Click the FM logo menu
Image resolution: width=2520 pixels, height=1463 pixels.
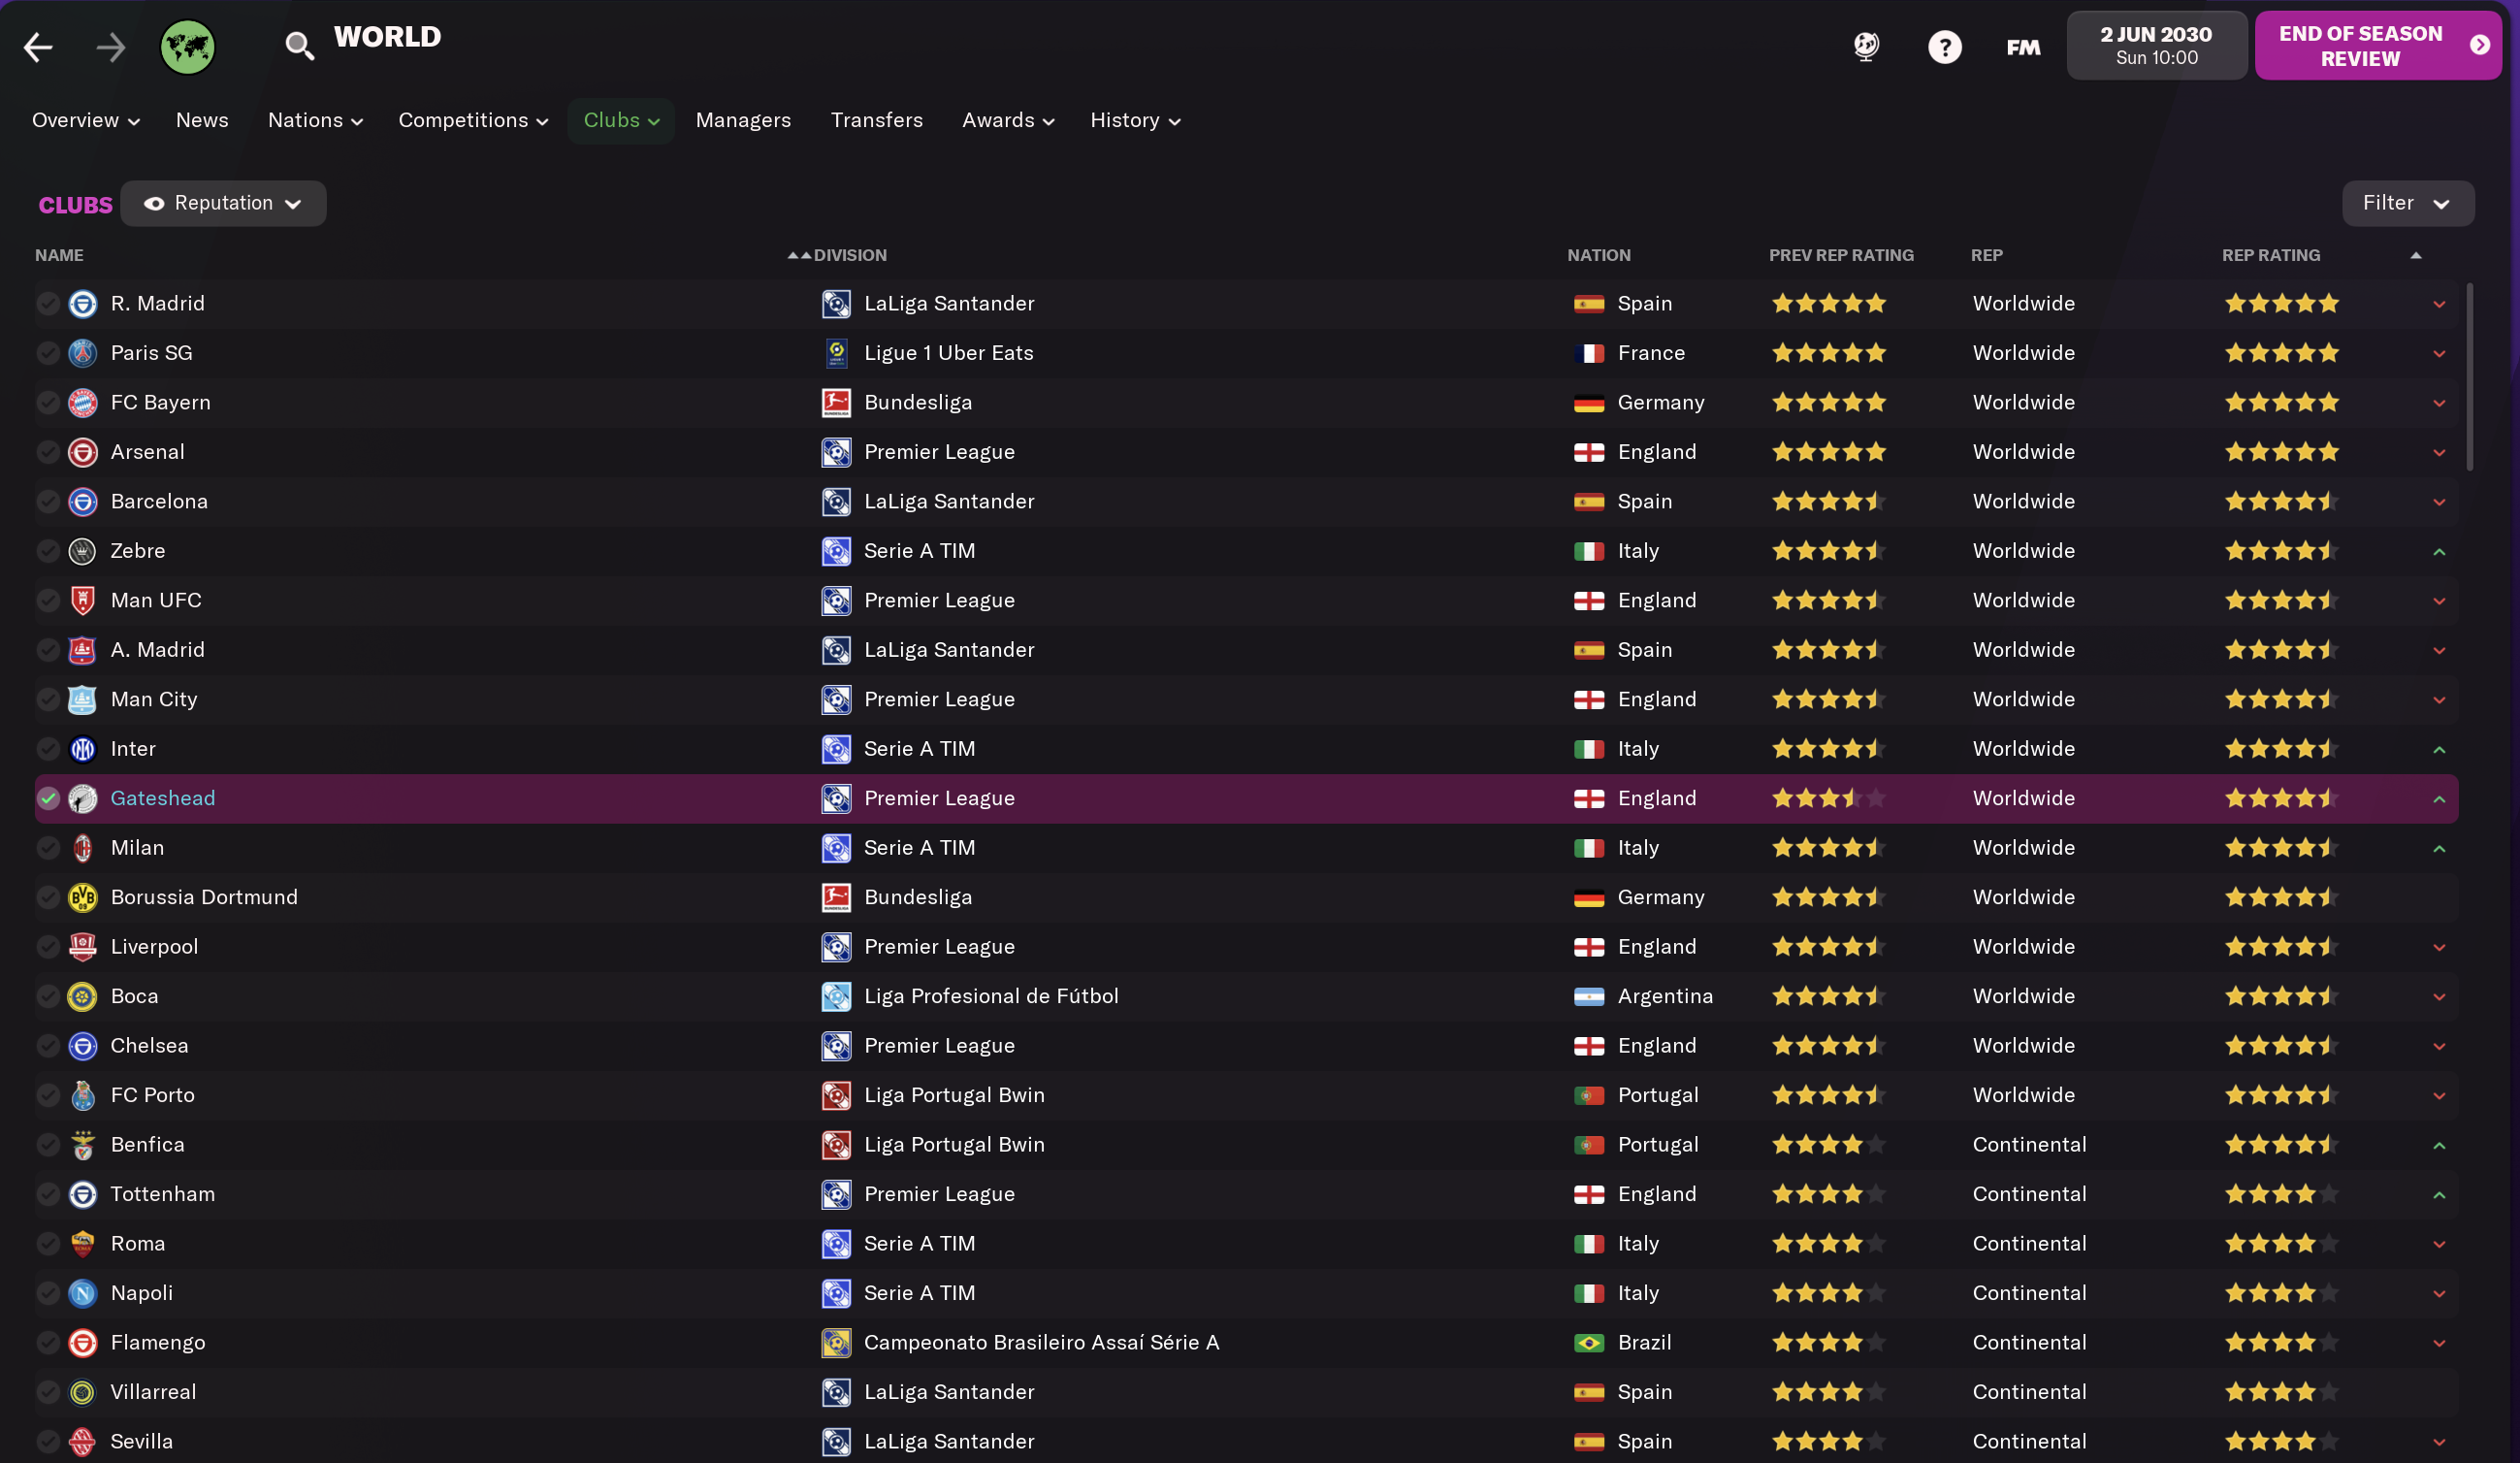coord(2023,47)
